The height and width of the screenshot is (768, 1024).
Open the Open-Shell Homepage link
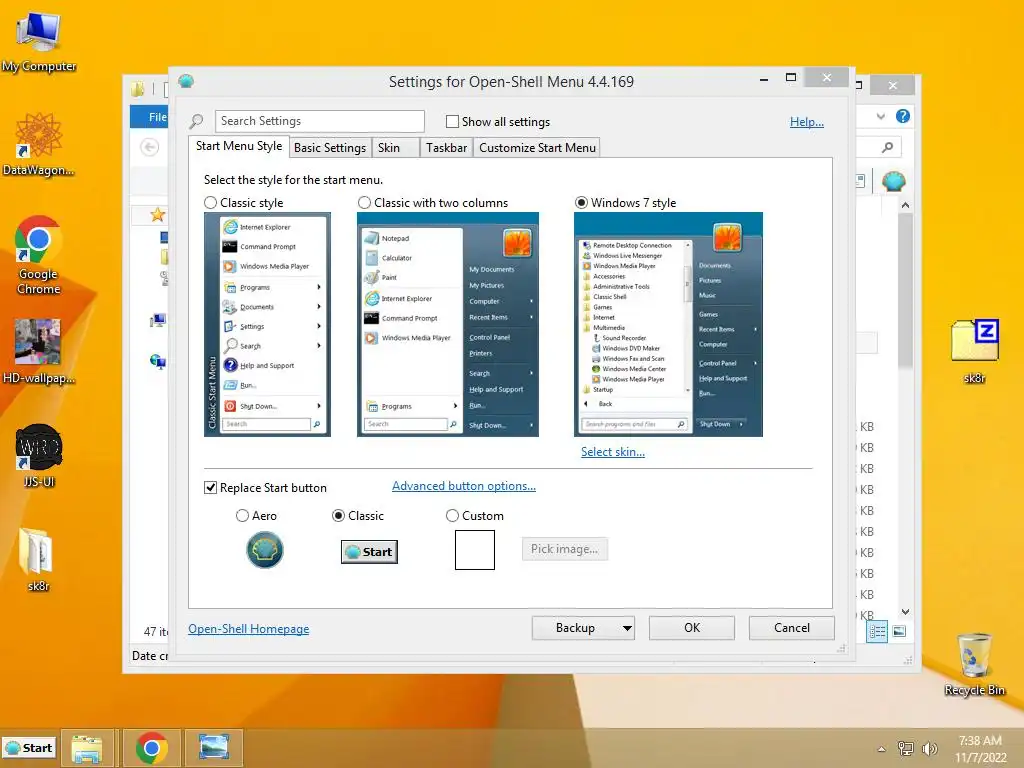coord(248,629)
